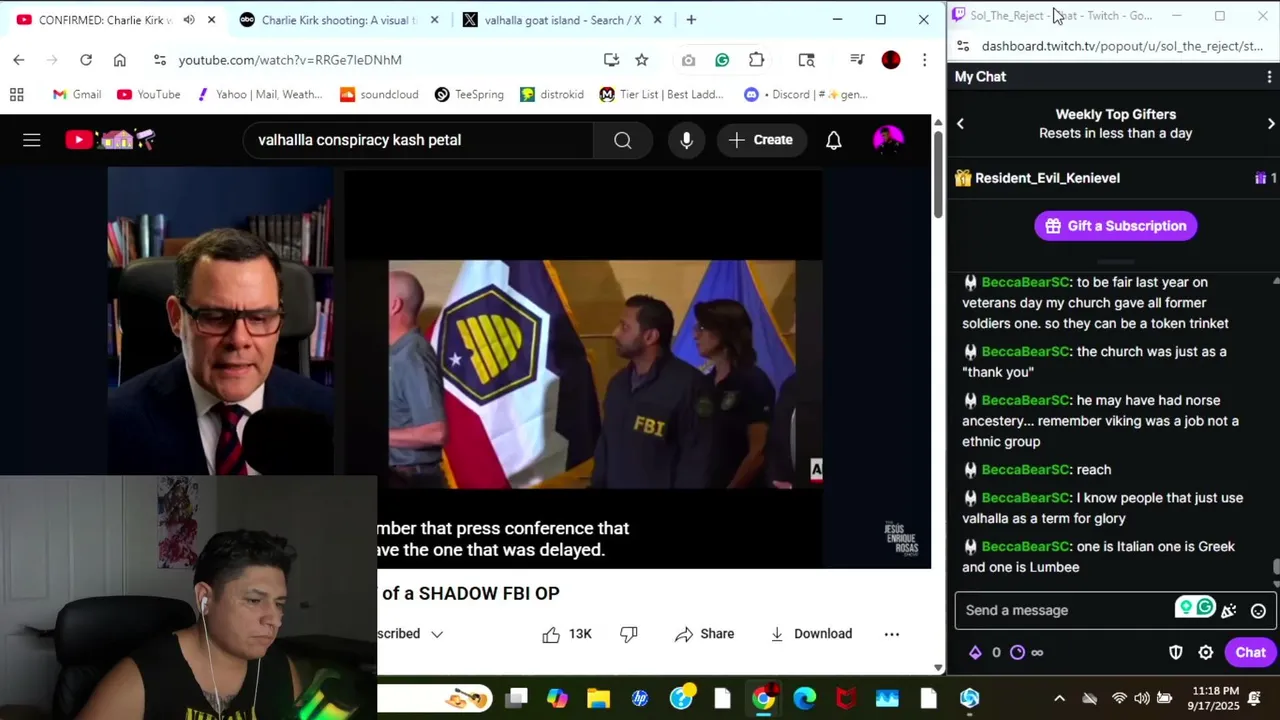This screenshot has width=1280, height=720.
Task: Open Twitch moderation shield icon
Action: click(1176, 652)
